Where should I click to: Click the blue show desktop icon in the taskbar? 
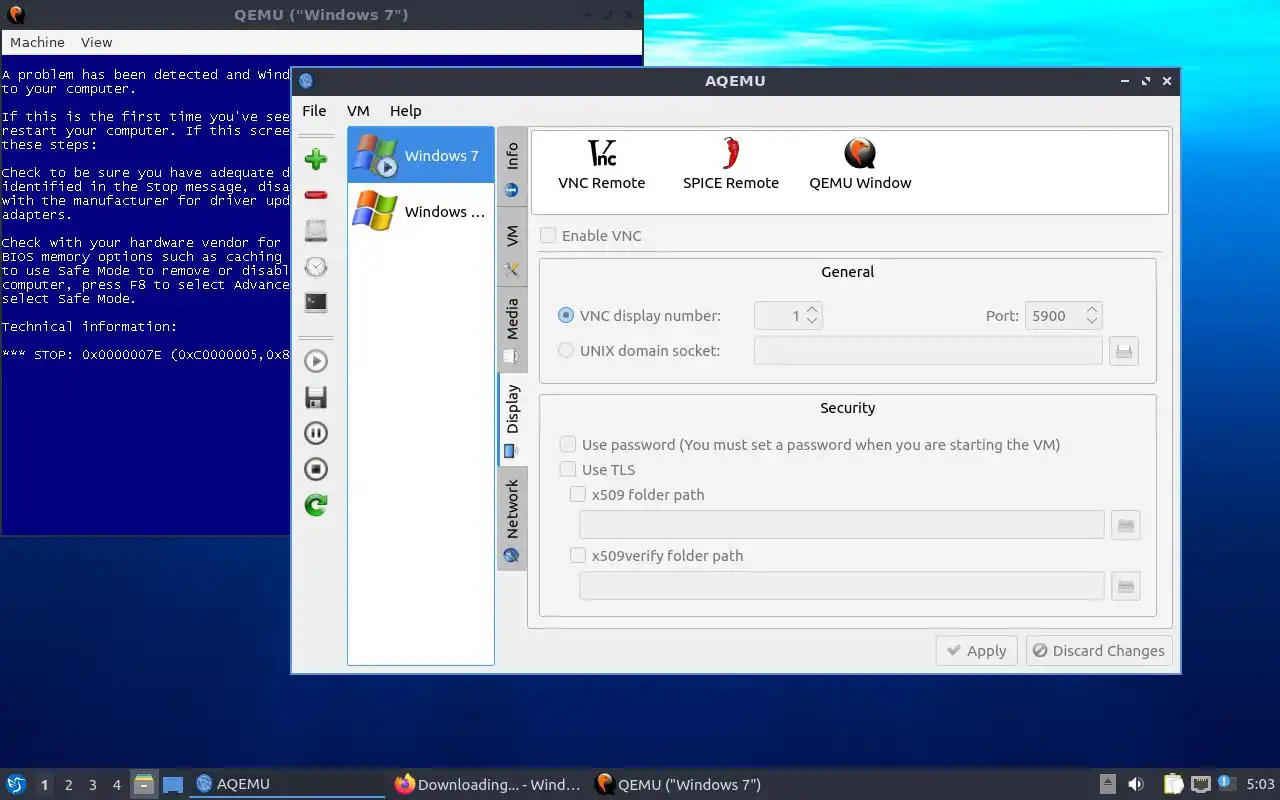tap(173, 784)
